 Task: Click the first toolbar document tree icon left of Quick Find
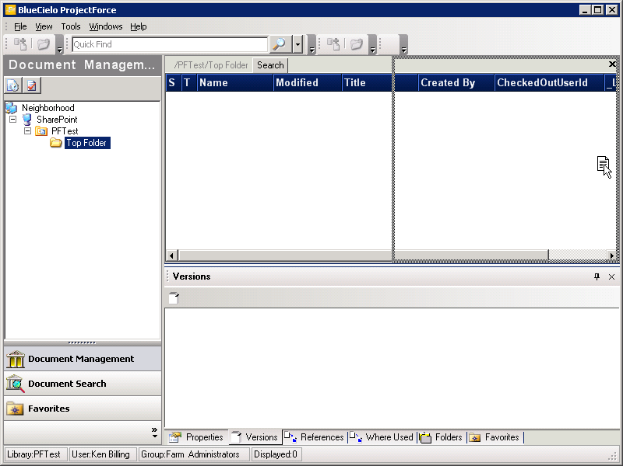tap(20, 44)
